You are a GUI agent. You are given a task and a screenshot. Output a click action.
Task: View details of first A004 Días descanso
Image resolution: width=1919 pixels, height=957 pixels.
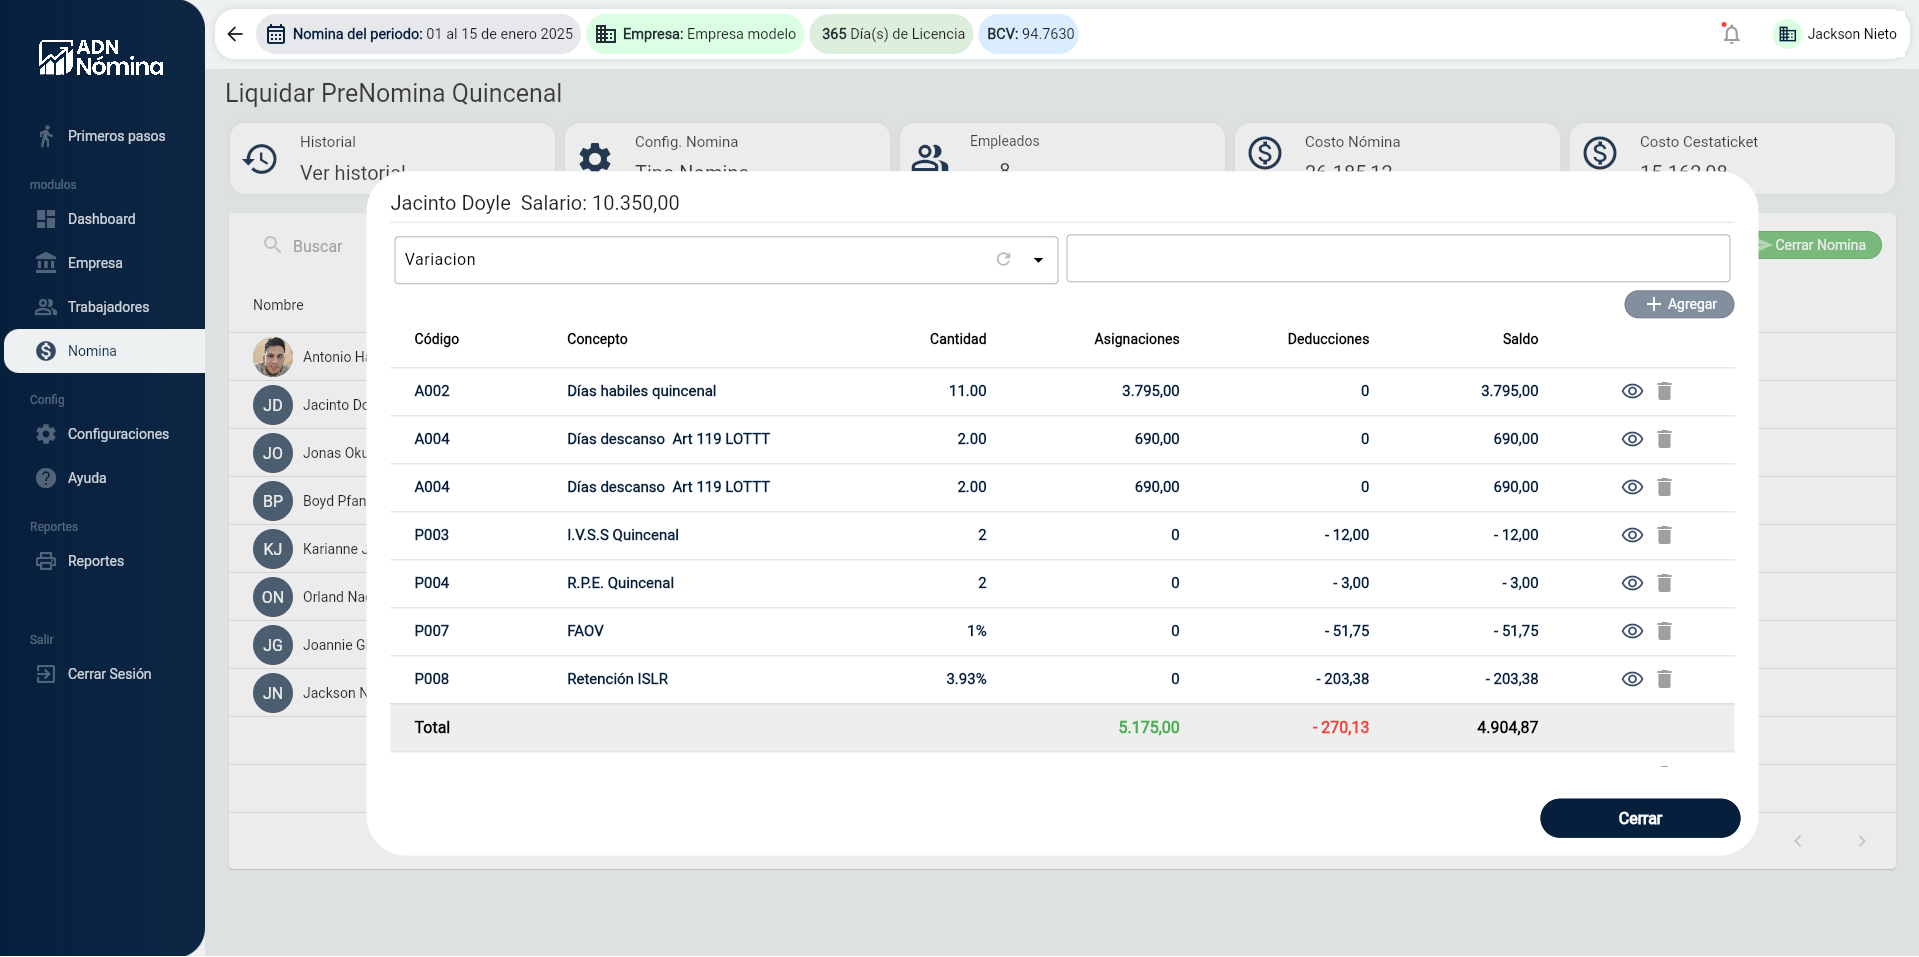1632,439
